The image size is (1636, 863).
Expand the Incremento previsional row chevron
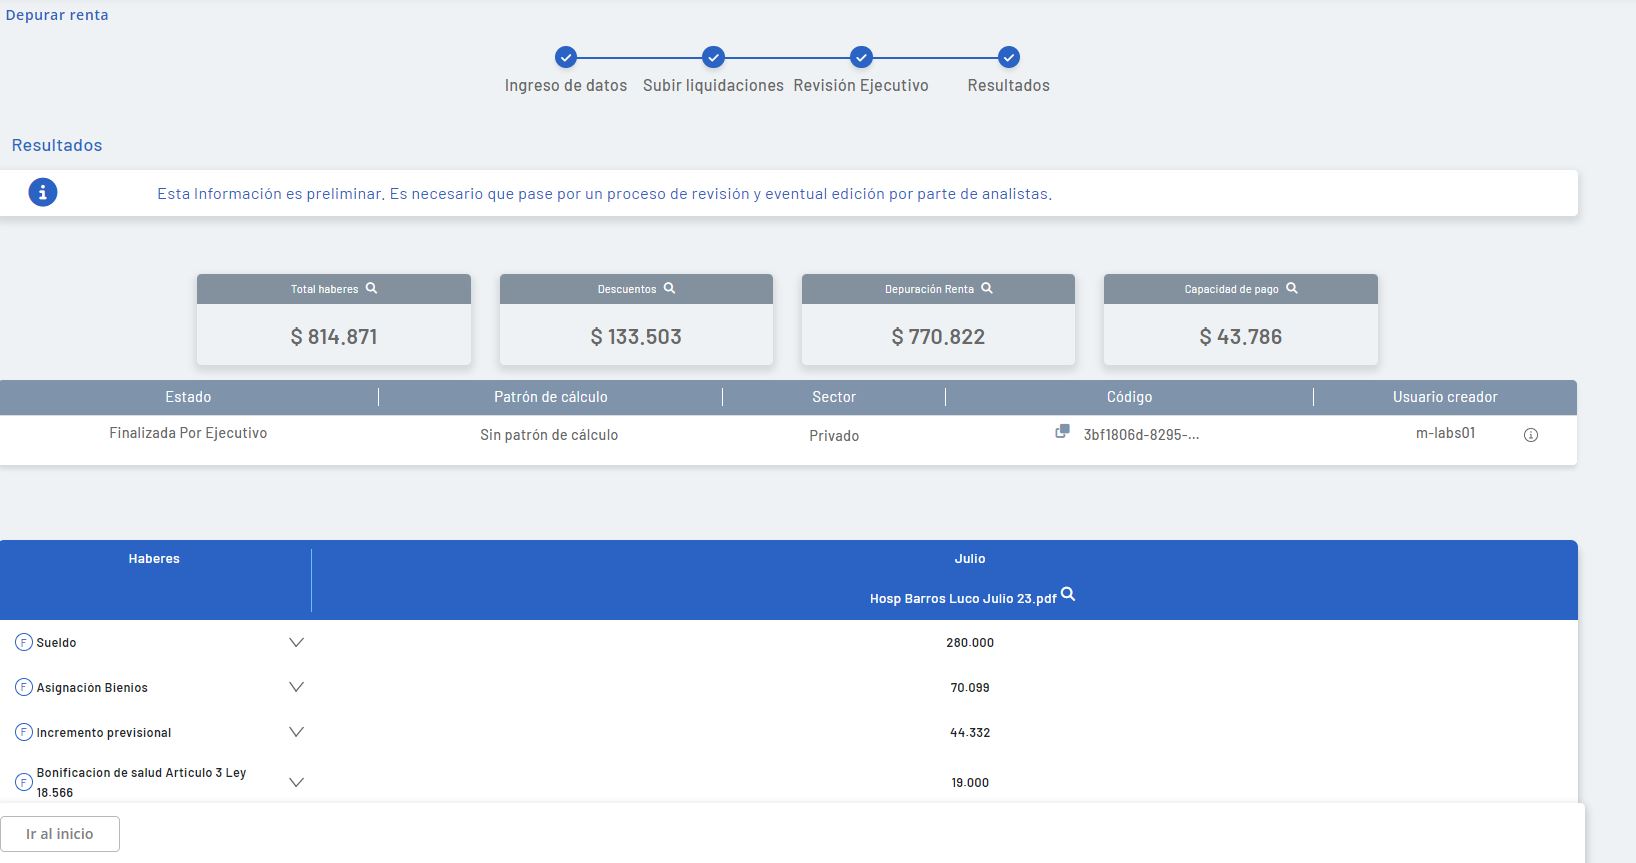point(296,732)
